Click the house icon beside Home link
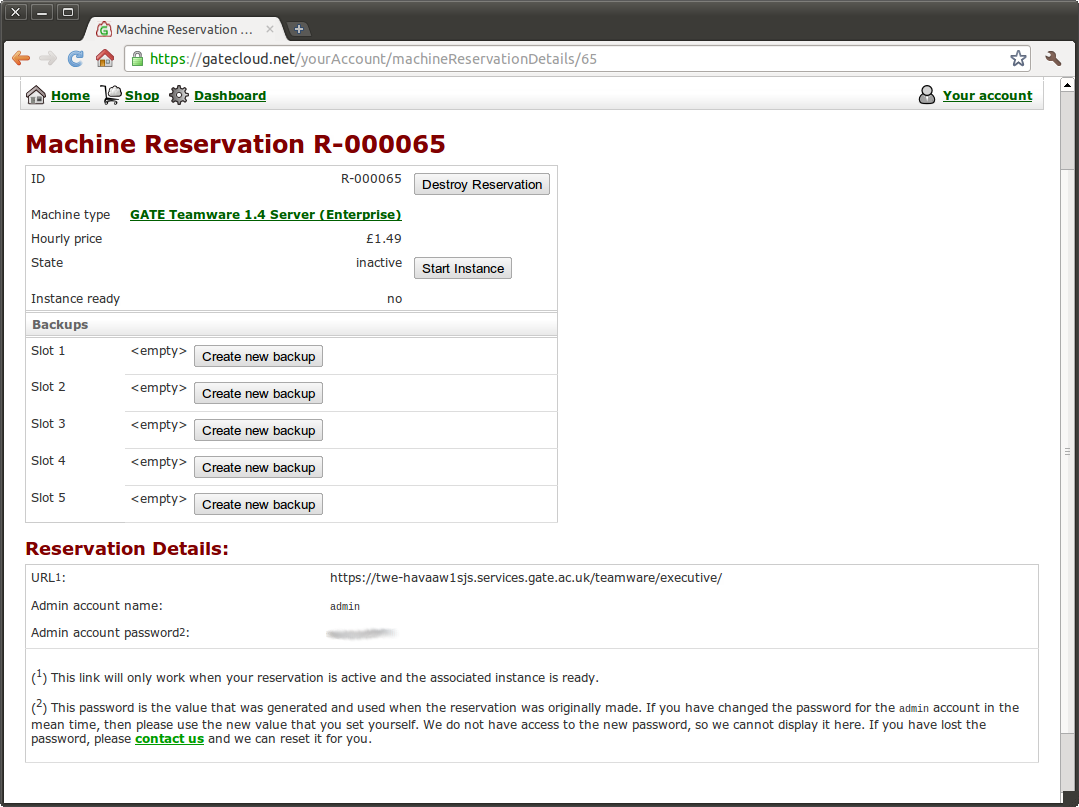1079x807 pixels. click(36, 95)
